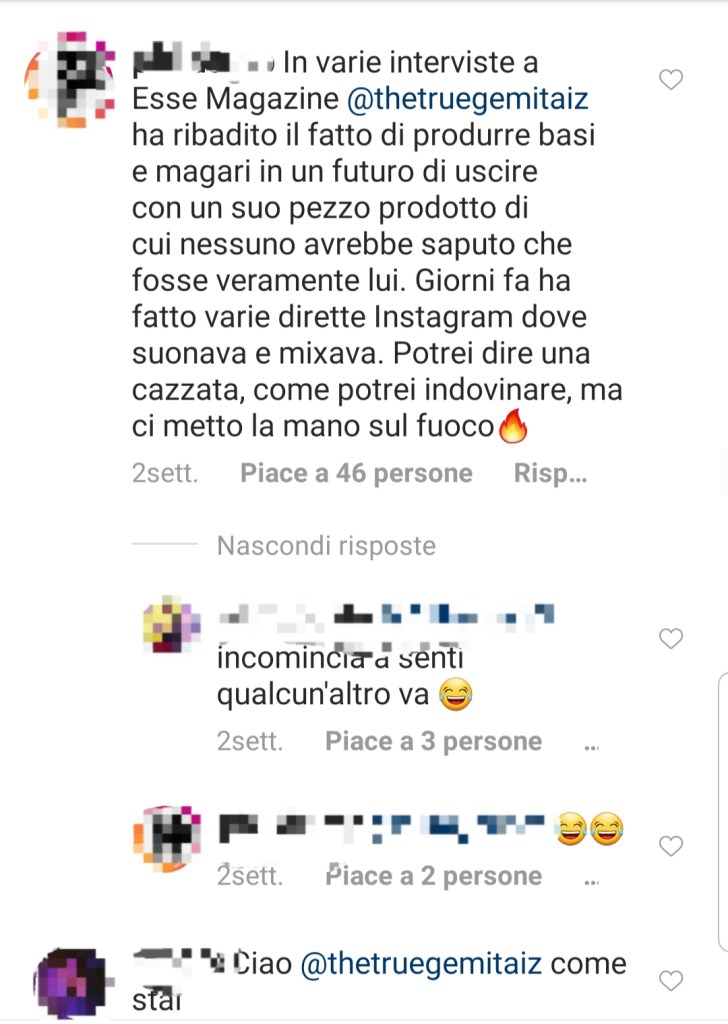The height and width of the screenshot is (1024, 728).
Task: Open blurred username of the first reply
Action: (387, 617)
